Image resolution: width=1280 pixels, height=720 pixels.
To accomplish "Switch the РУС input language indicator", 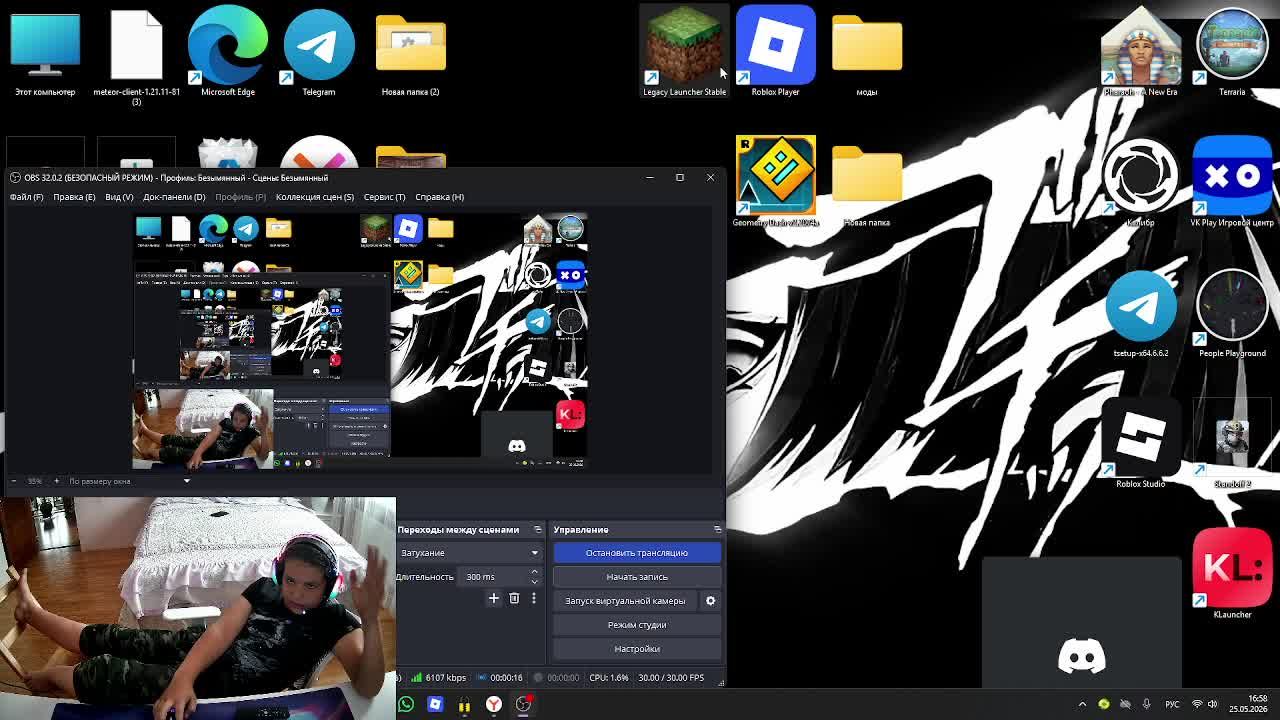I will tap(1172, 704).
